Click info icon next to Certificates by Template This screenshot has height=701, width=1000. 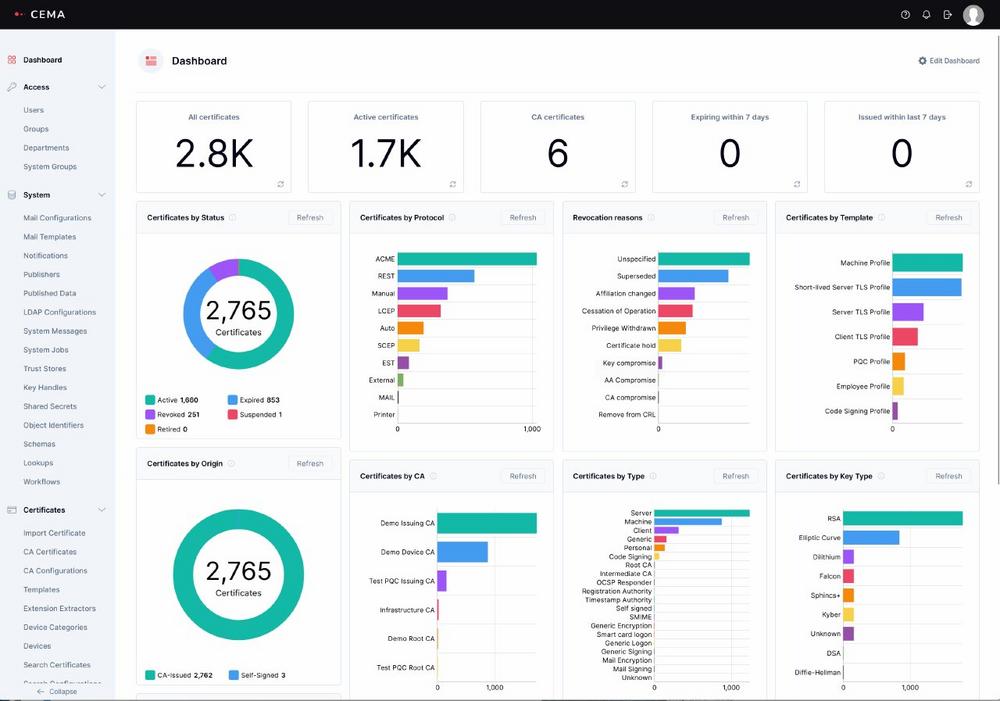click(x=881, y=218)
